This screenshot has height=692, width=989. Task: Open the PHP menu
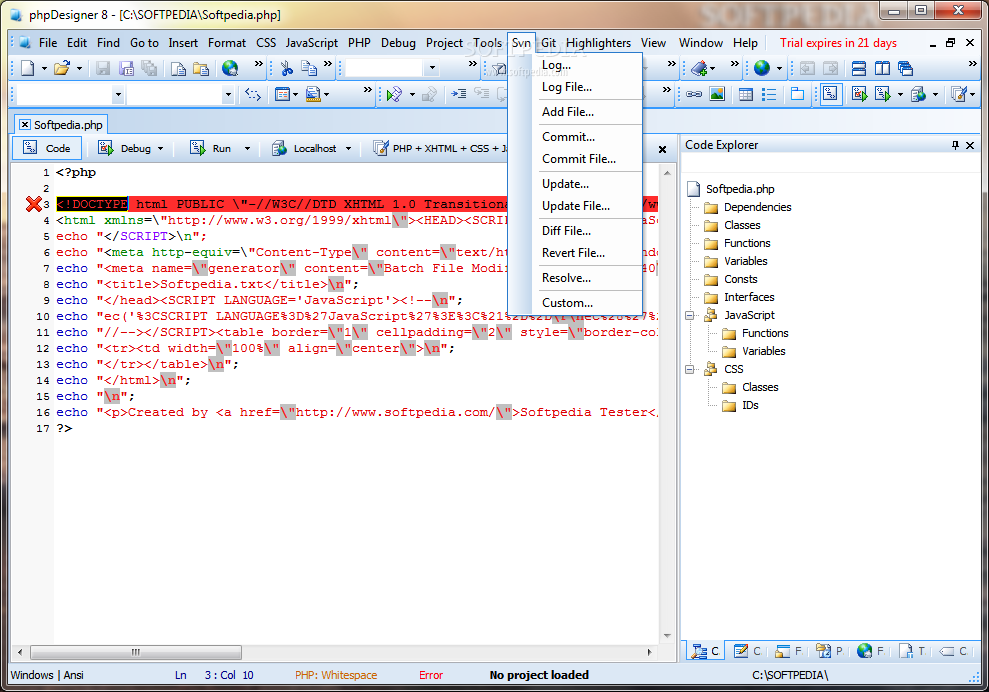click(x=359, y=43)
